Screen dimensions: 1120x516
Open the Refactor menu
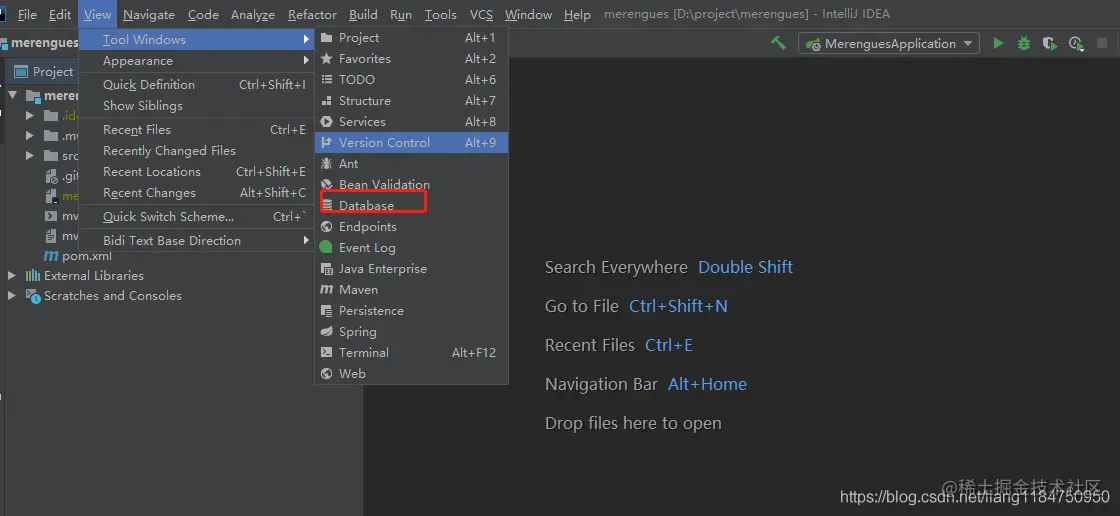pyautogui.click(x=312, y=14)
